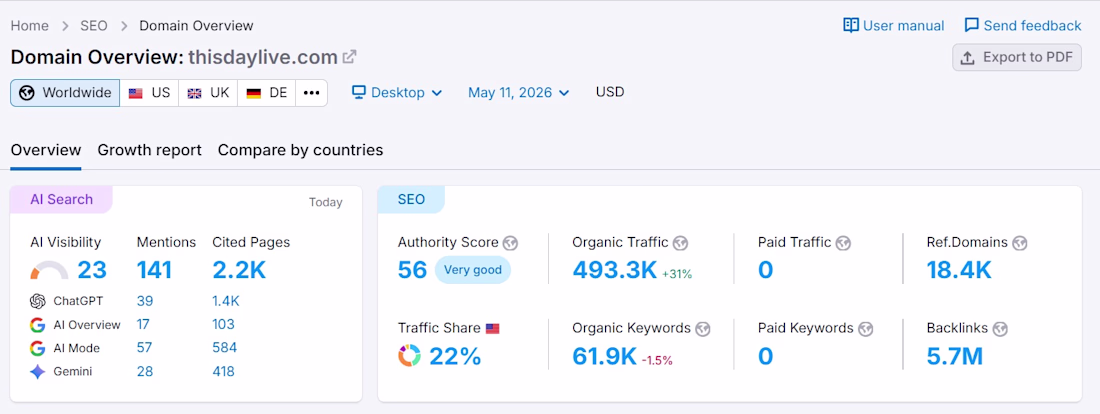1100x414 pixels.
Task: Click Gemini mentions value 28
Action: pos(145,371)
